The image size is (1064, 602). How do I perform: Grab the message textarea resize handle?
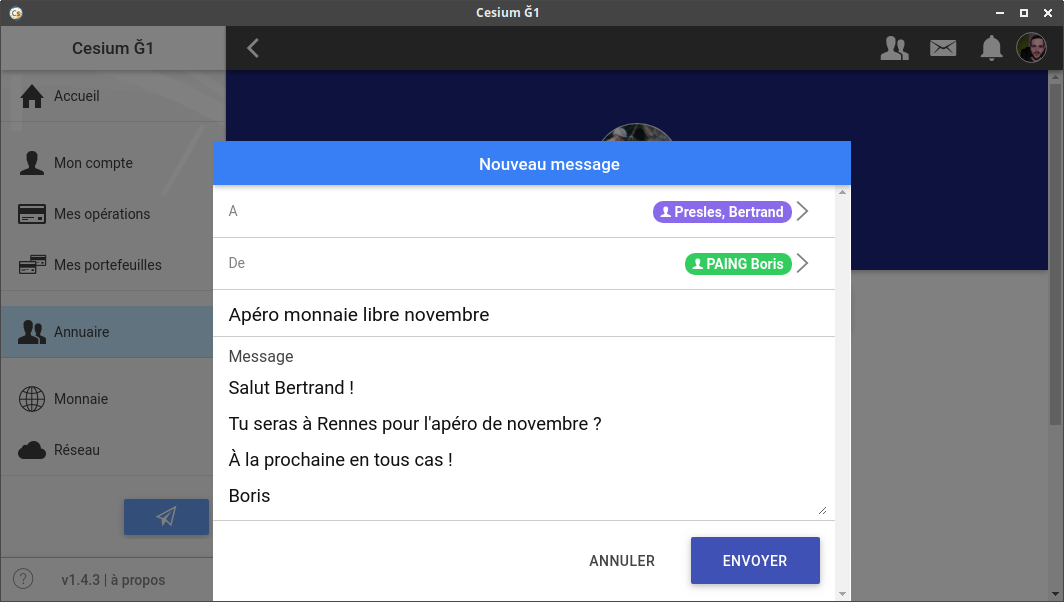[822, 510]
